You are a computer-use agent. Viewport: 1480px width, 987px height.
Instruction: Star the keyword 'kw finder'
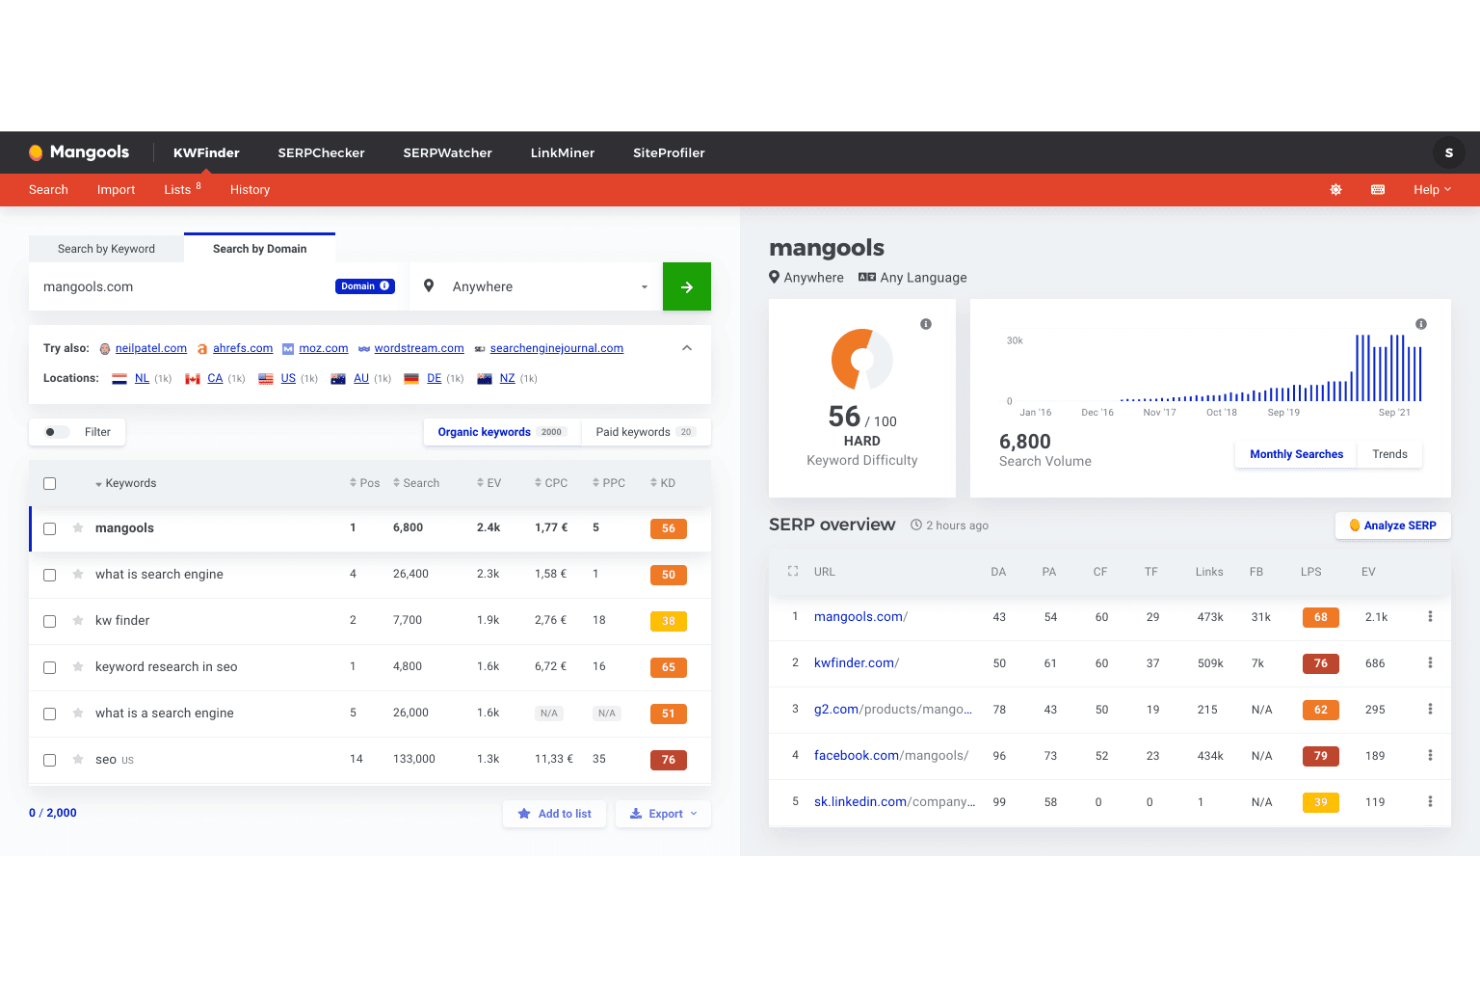pos(78,620)
